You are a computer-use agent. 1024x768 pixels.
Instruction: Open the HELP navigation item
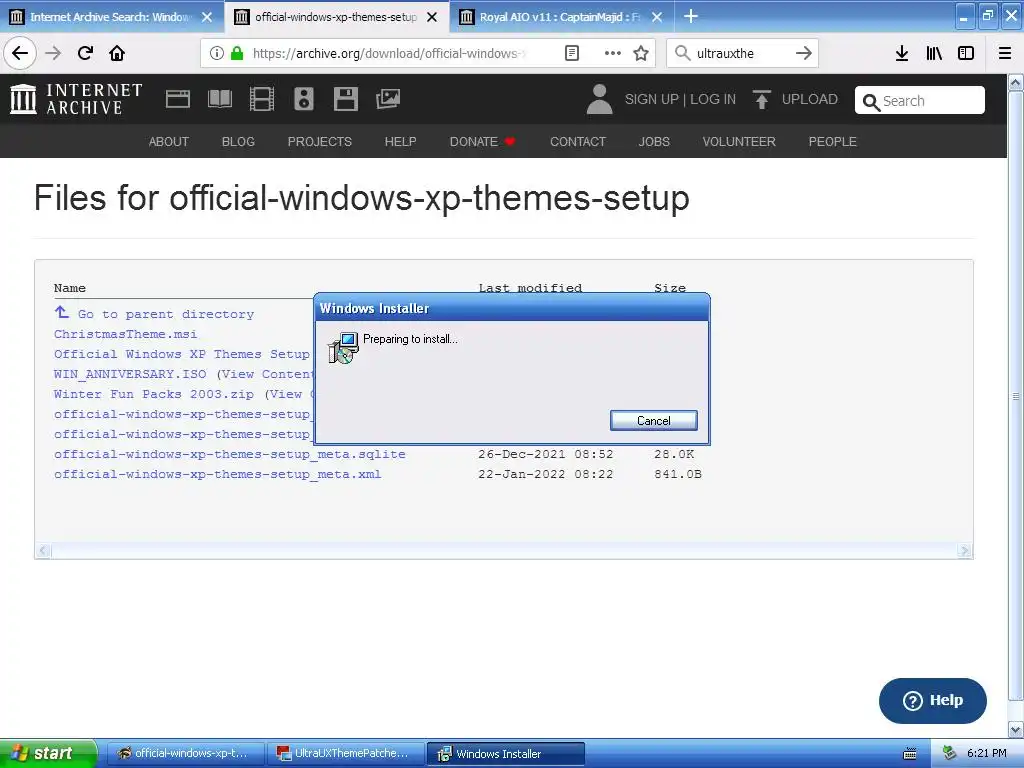[x=400, y=142]
